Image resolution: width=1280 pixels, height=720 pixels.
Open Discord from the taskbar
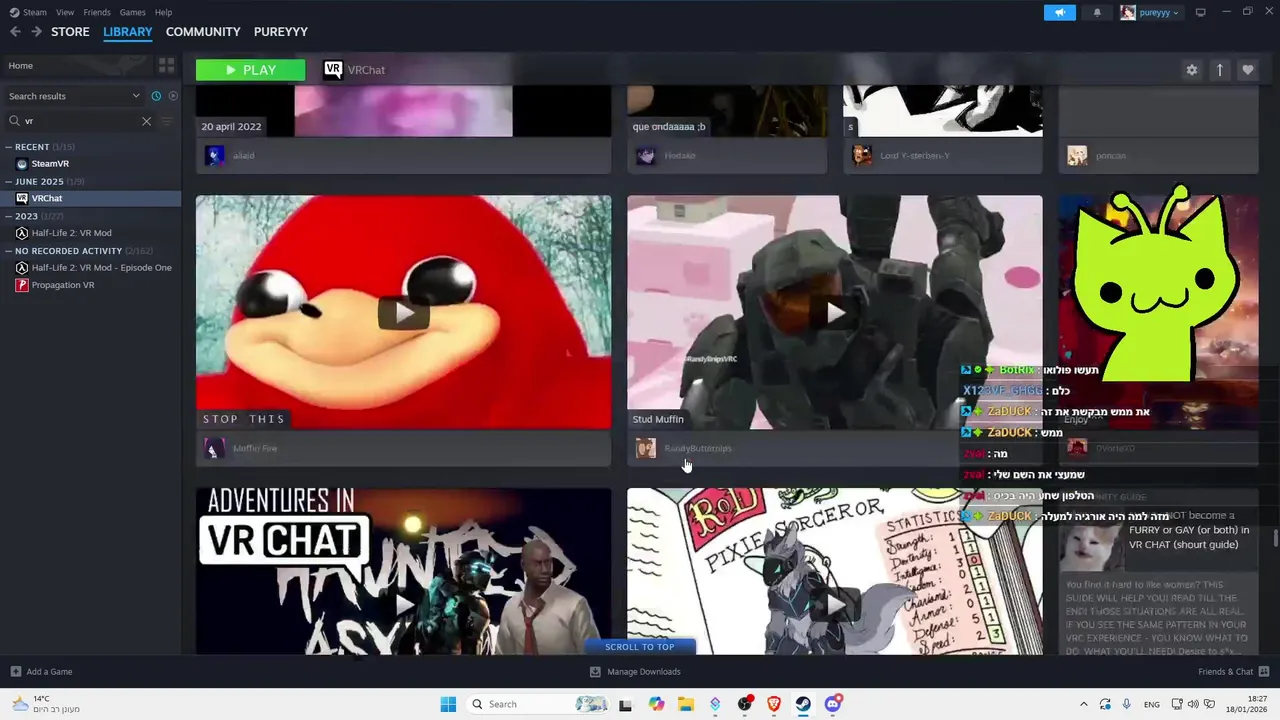click(833, 704)
